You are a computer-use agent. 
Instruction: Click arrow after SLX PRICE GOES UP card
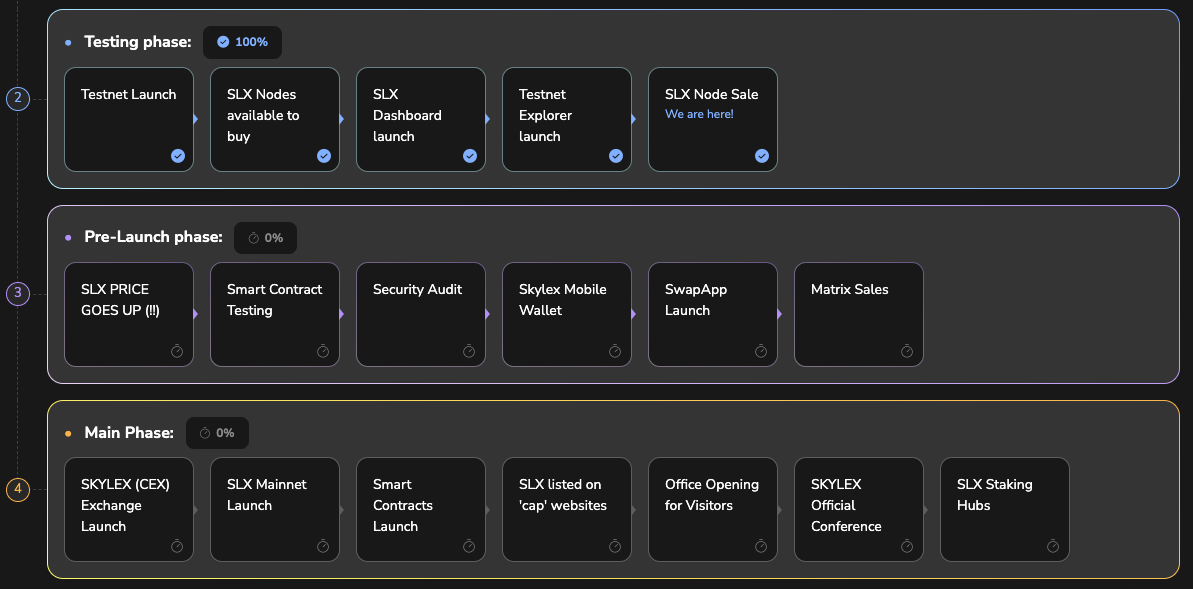[x=196, y=314]
